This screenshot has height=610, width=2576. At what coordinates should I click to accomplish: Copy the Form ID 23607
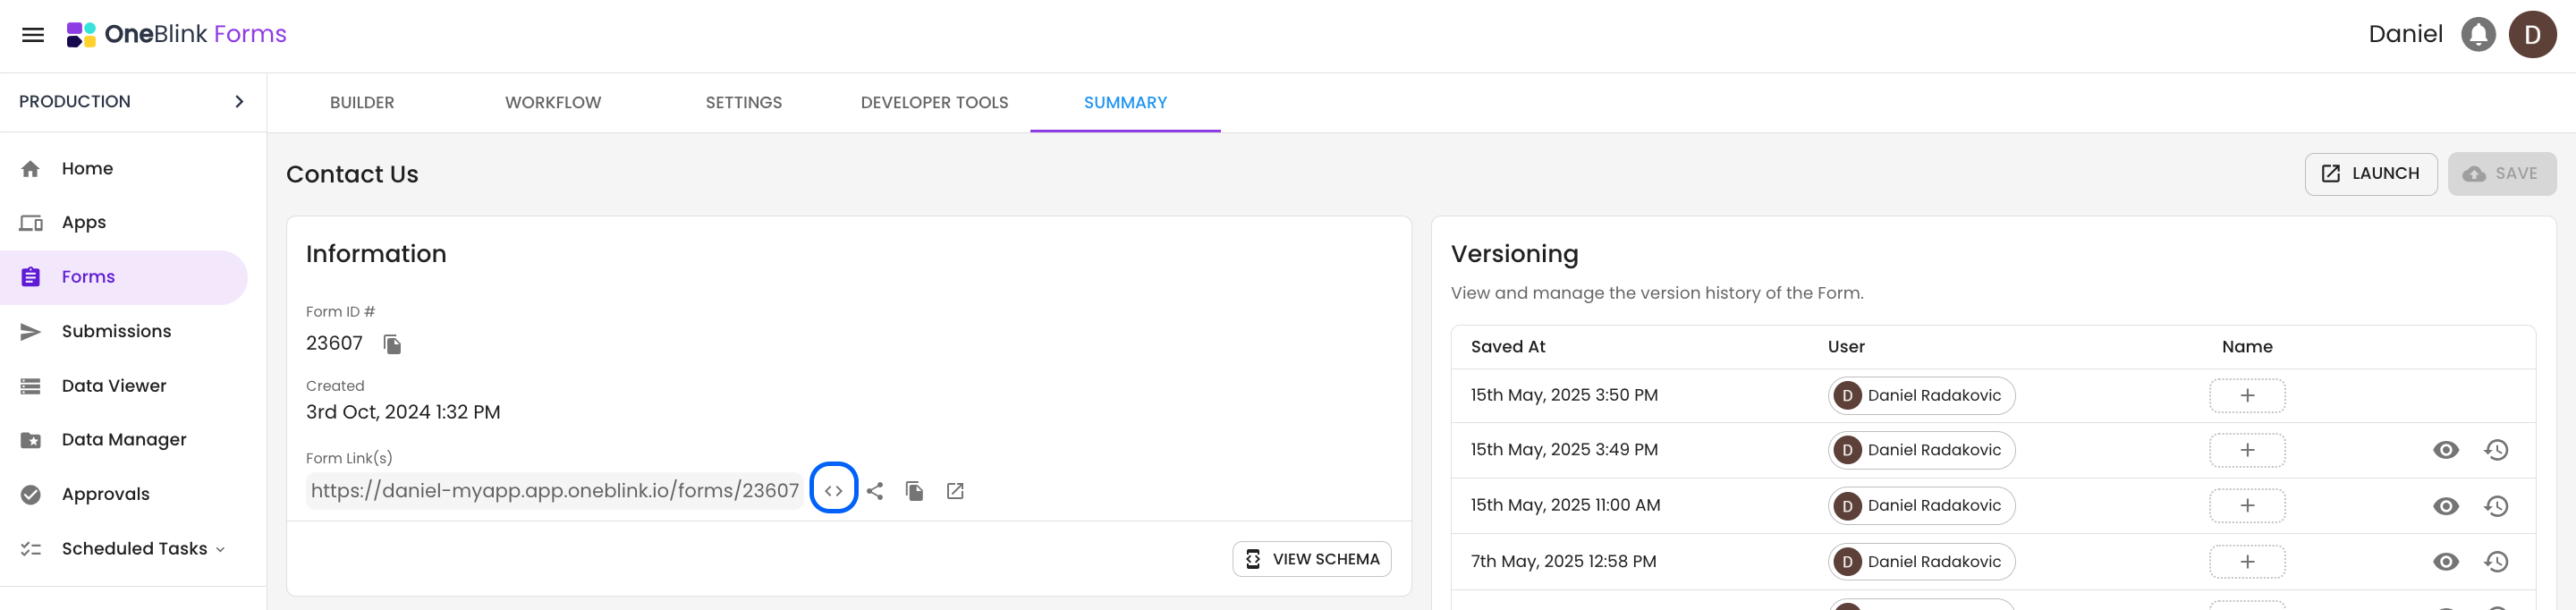[x=392, y=345]
